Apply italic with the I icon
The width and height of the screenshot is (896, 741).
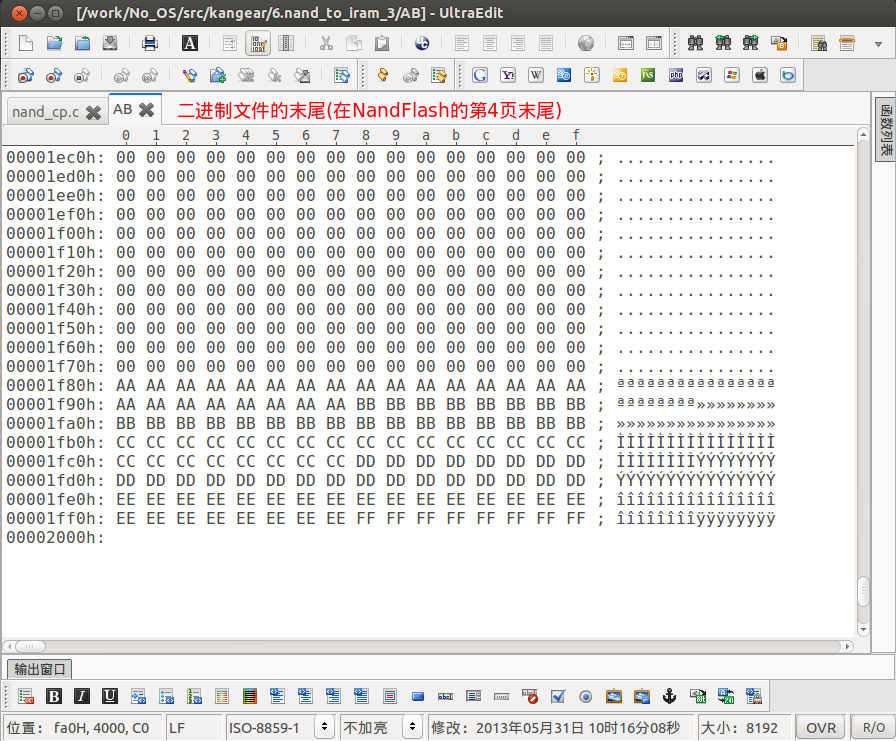tap(82, 696)
